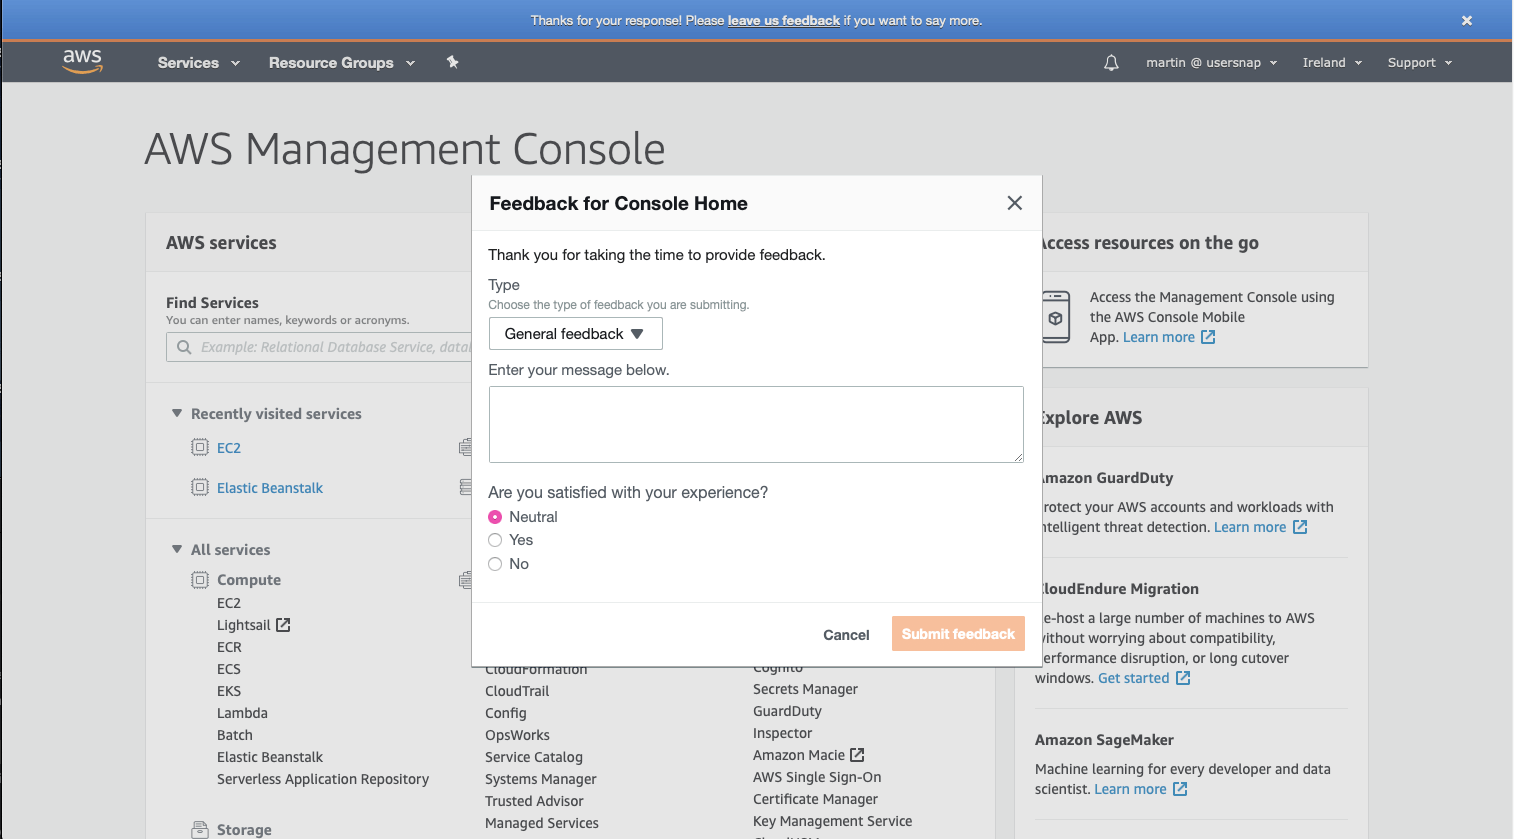Open Batch in the Compute list
The image size is (1514, 839).
pos(235,735)
